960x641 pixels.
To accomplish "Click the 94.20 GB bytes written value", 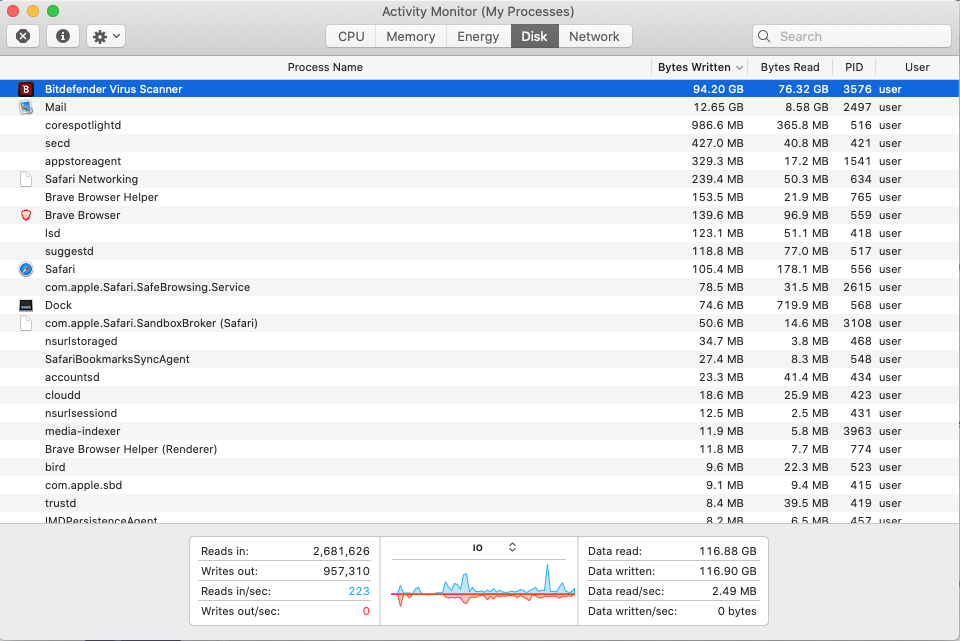I will (x=718, y=89).
